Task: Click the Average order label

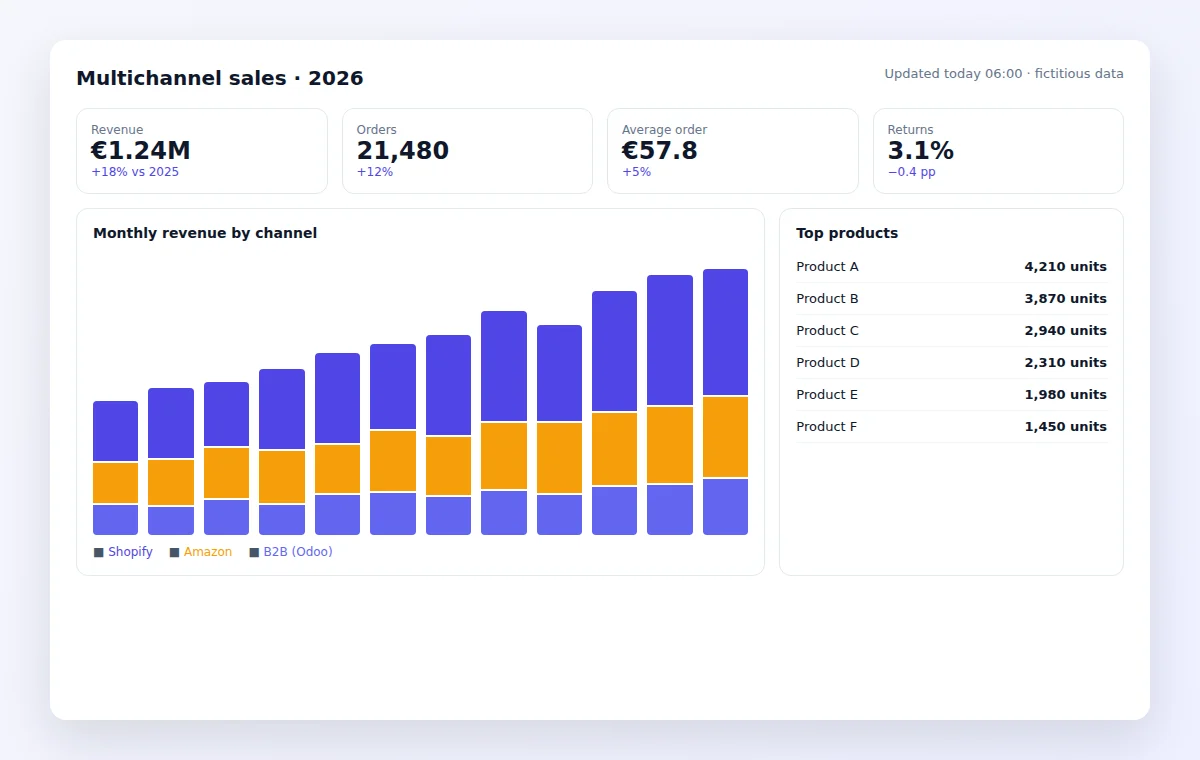Action: tap(665, 130)
